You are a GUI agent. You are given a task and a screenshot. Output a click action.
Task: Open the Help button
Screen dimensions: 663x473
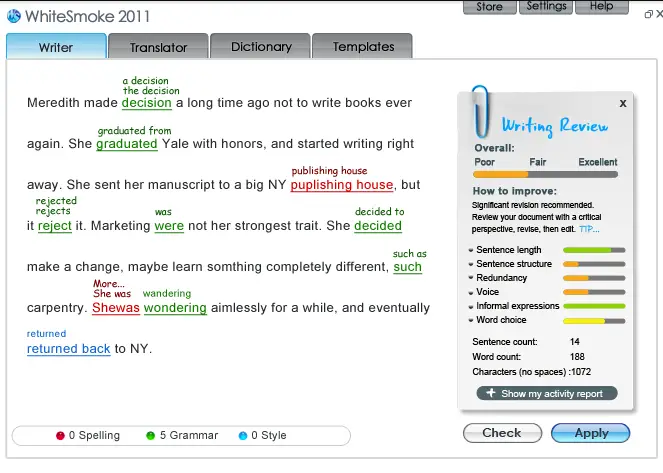coord(602,7)
